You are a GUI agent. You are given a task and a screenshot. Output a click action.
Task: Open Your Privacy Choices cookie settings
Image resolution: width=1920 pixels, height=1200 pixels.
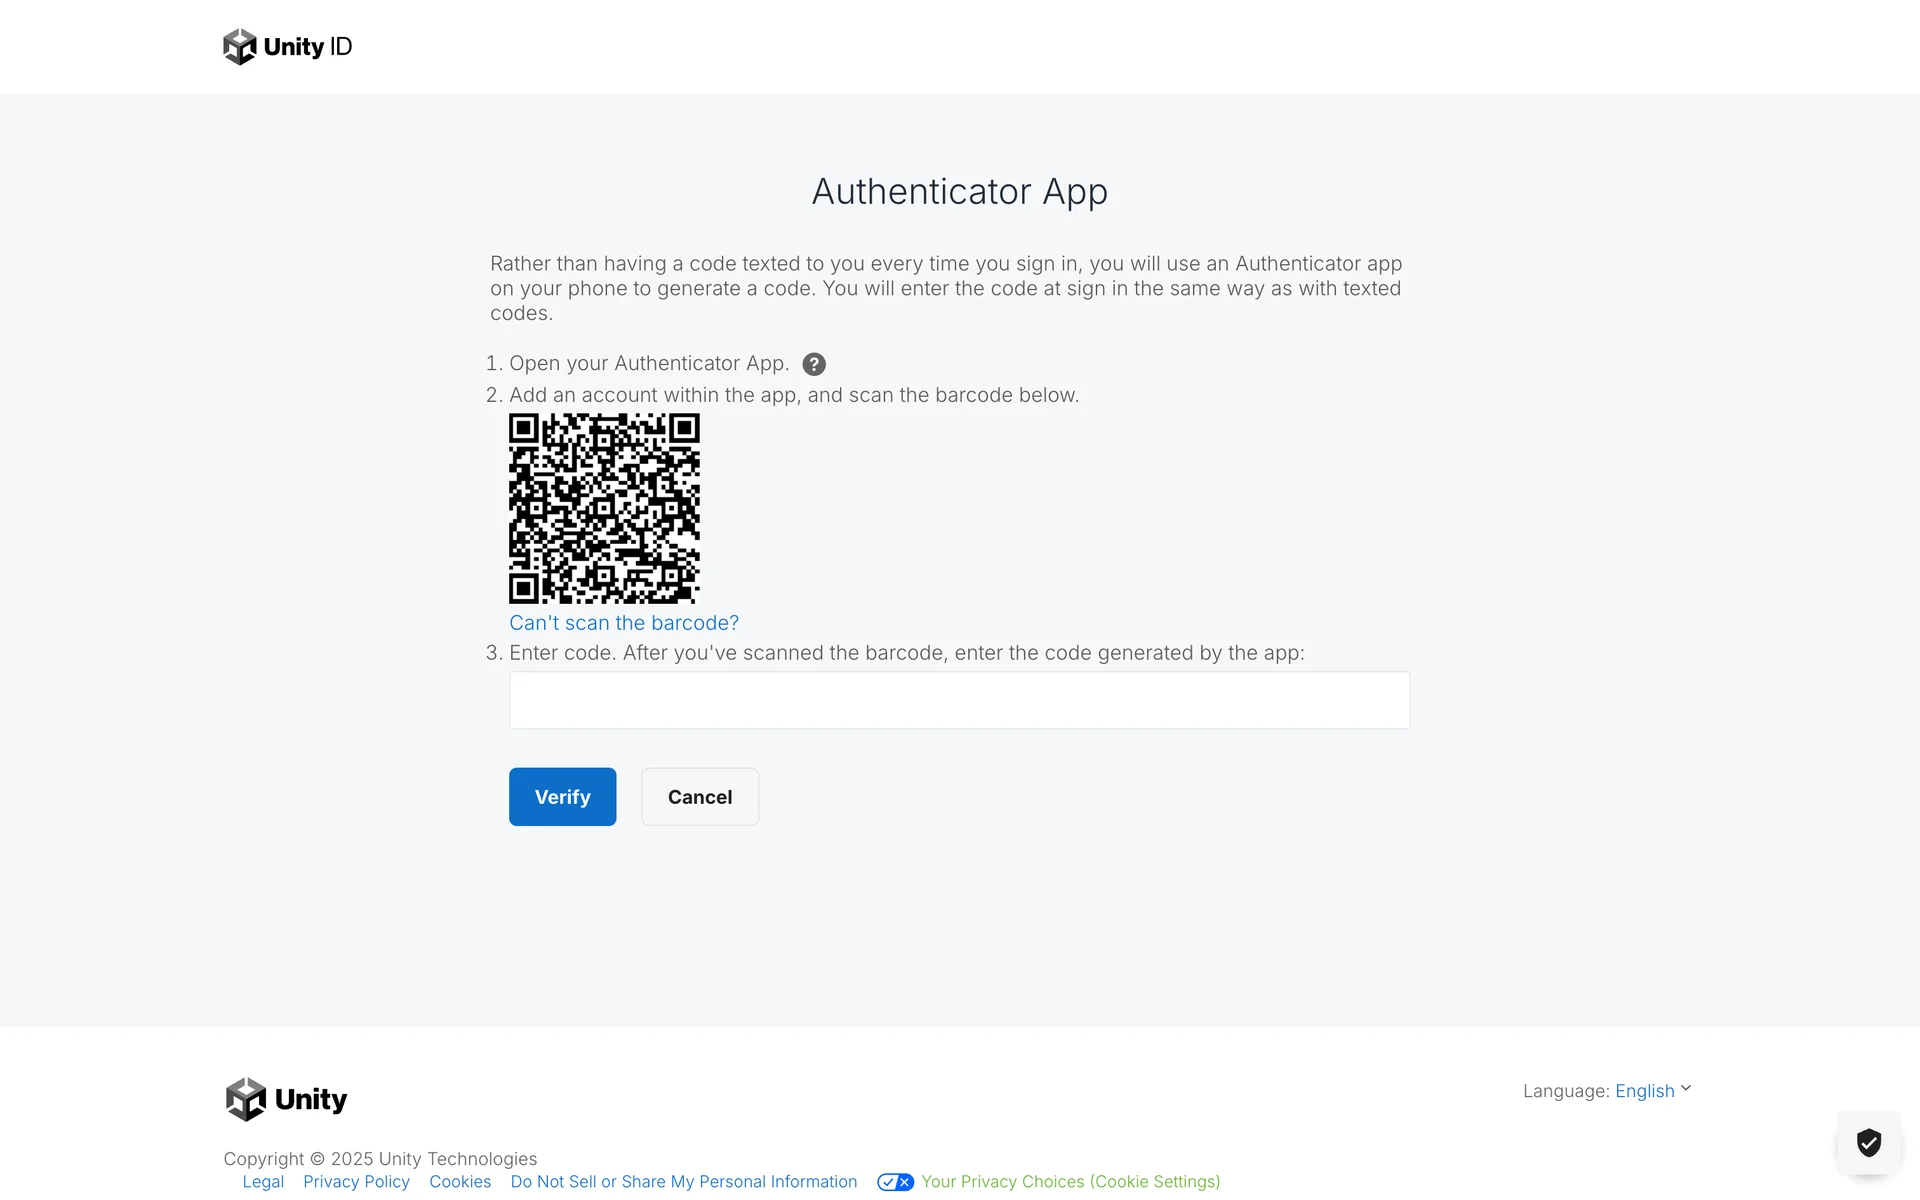(x=1070, y=1182)
